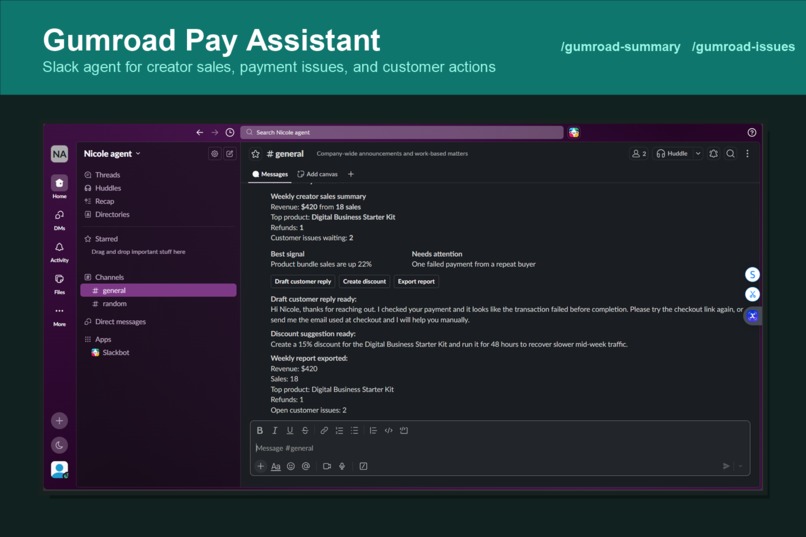806x537 pixels.
Task: Open channel notification bell settings
Action: (713, 154)
